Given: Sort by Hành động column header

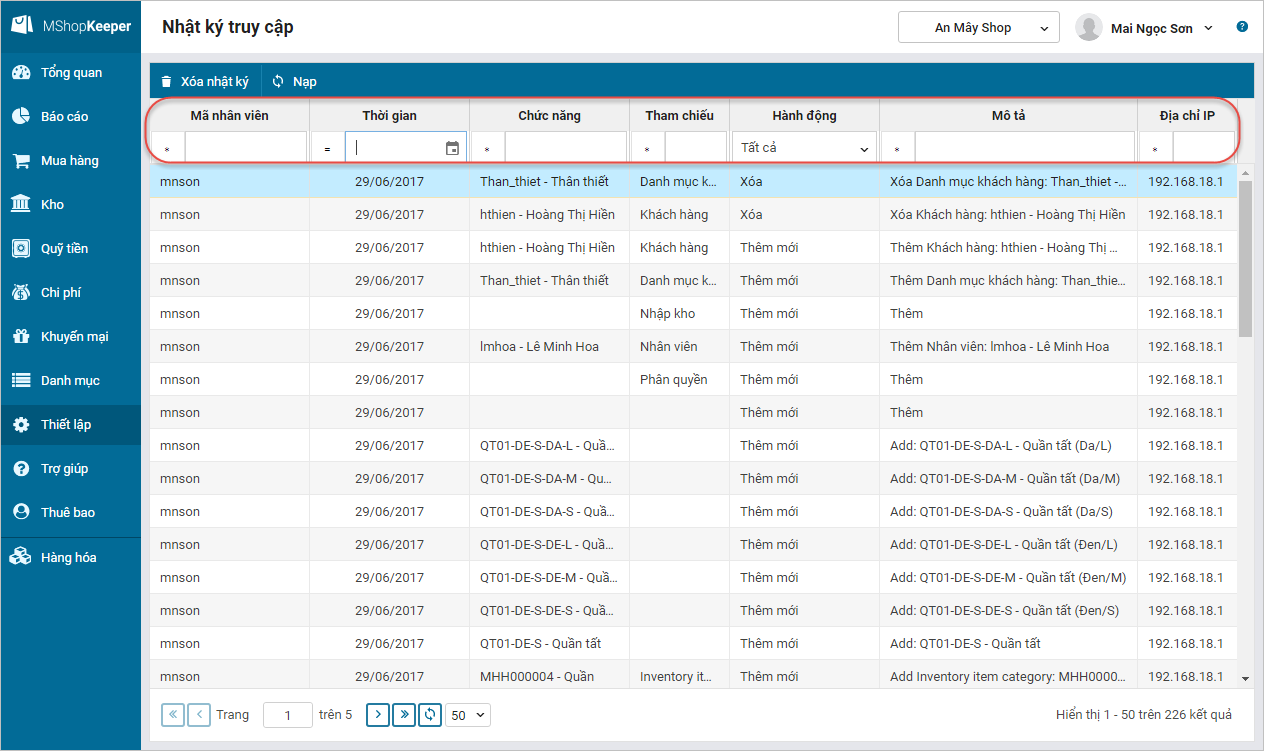Looking at the screenshot, I should point(804,115).
